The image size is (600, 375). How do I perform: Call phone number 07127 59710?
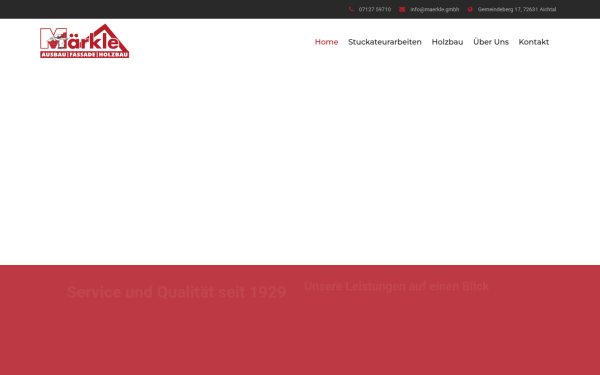tap(375, 9)
